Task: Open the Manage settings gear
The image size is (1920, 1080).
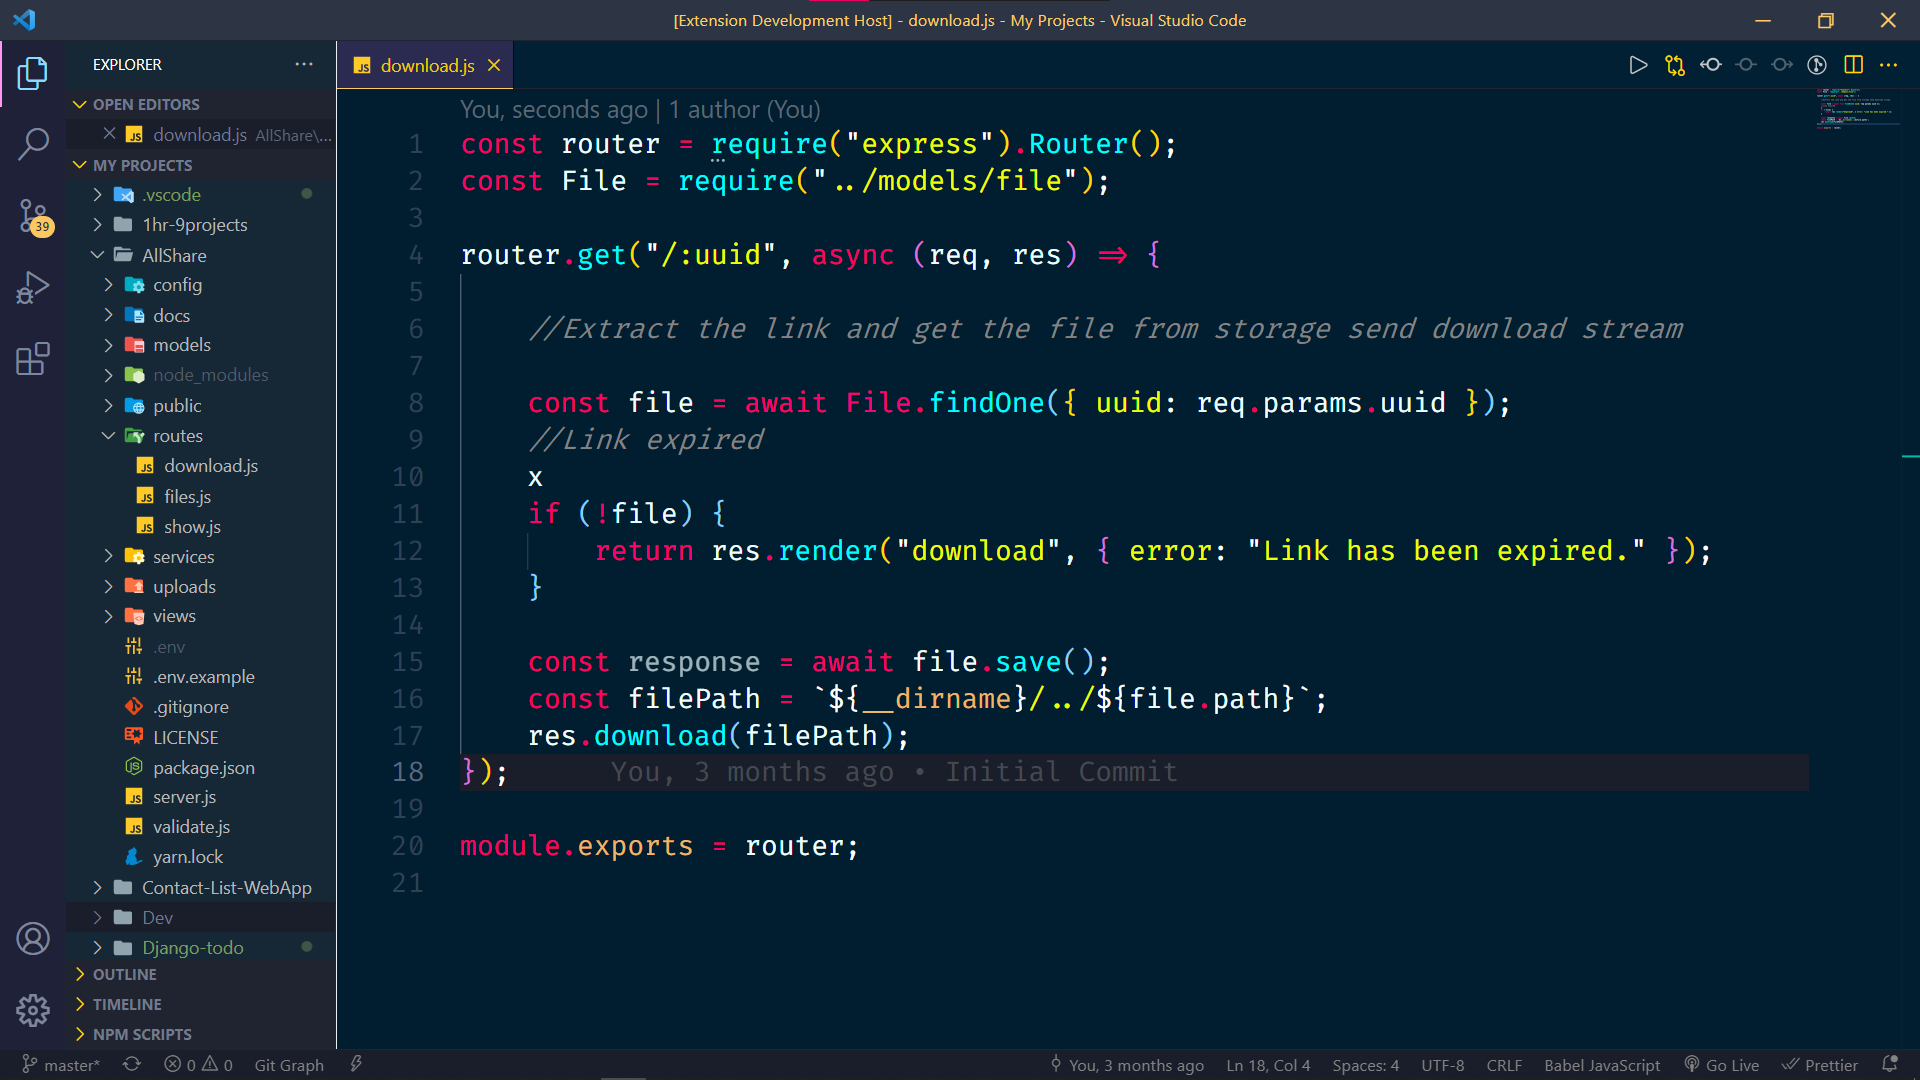Action: (33, 1010)
